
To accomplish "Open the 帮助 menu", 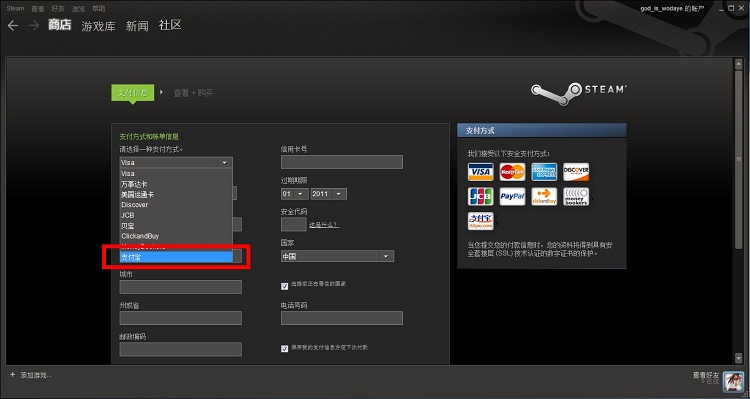I will coord(99,9).
